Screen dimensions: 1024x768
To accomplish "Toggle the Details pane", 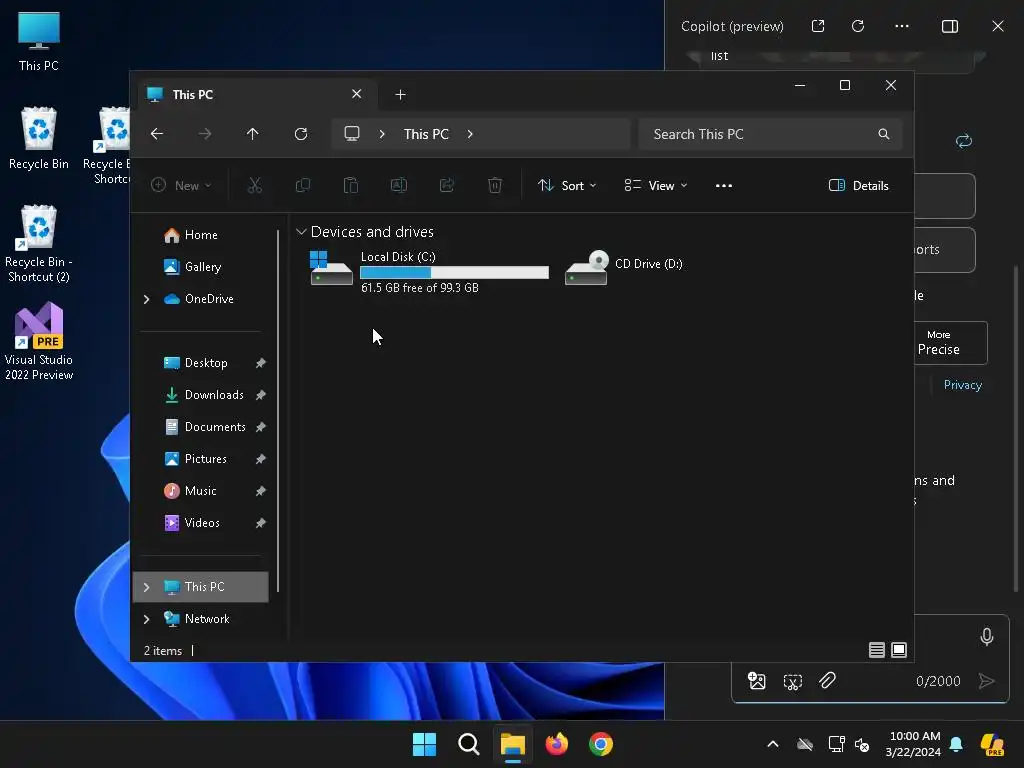I will tap(859, 185).
